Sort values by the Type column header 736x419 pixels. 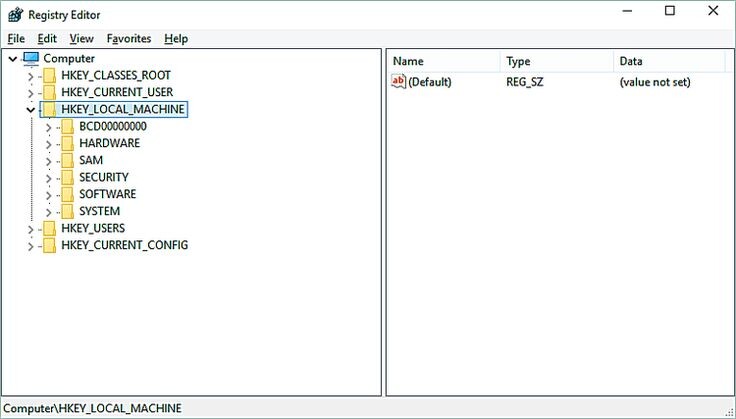pos(557,61)
